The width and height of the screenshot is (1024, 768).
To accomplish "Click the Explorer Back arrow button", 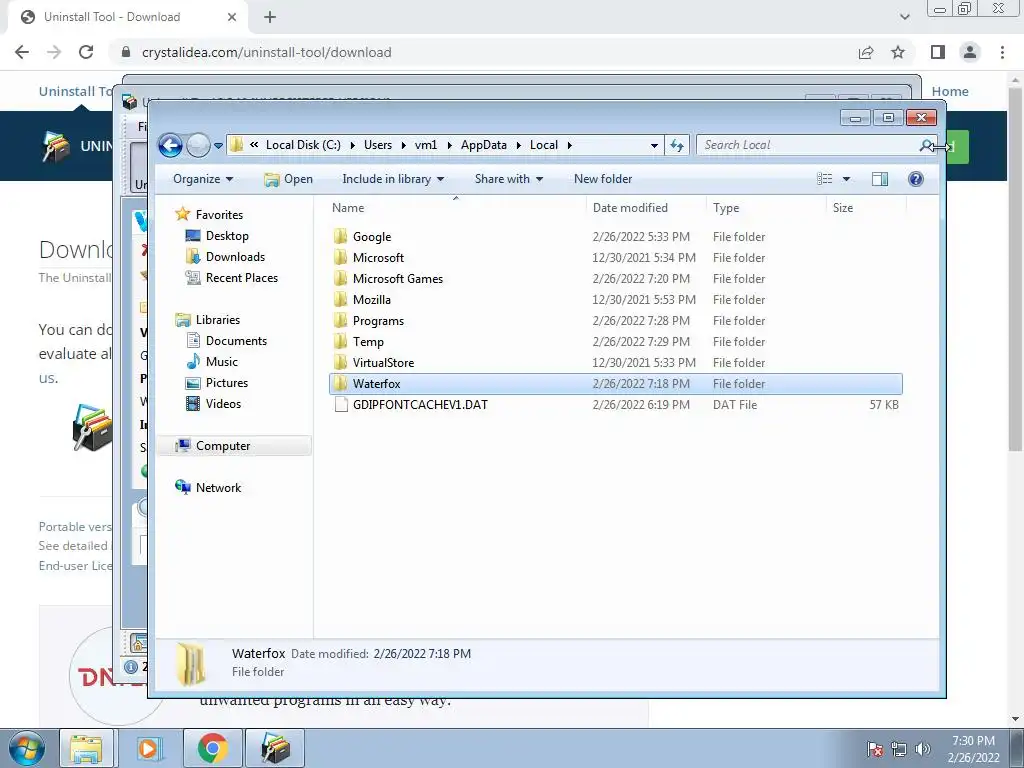I will pos(170,145).
